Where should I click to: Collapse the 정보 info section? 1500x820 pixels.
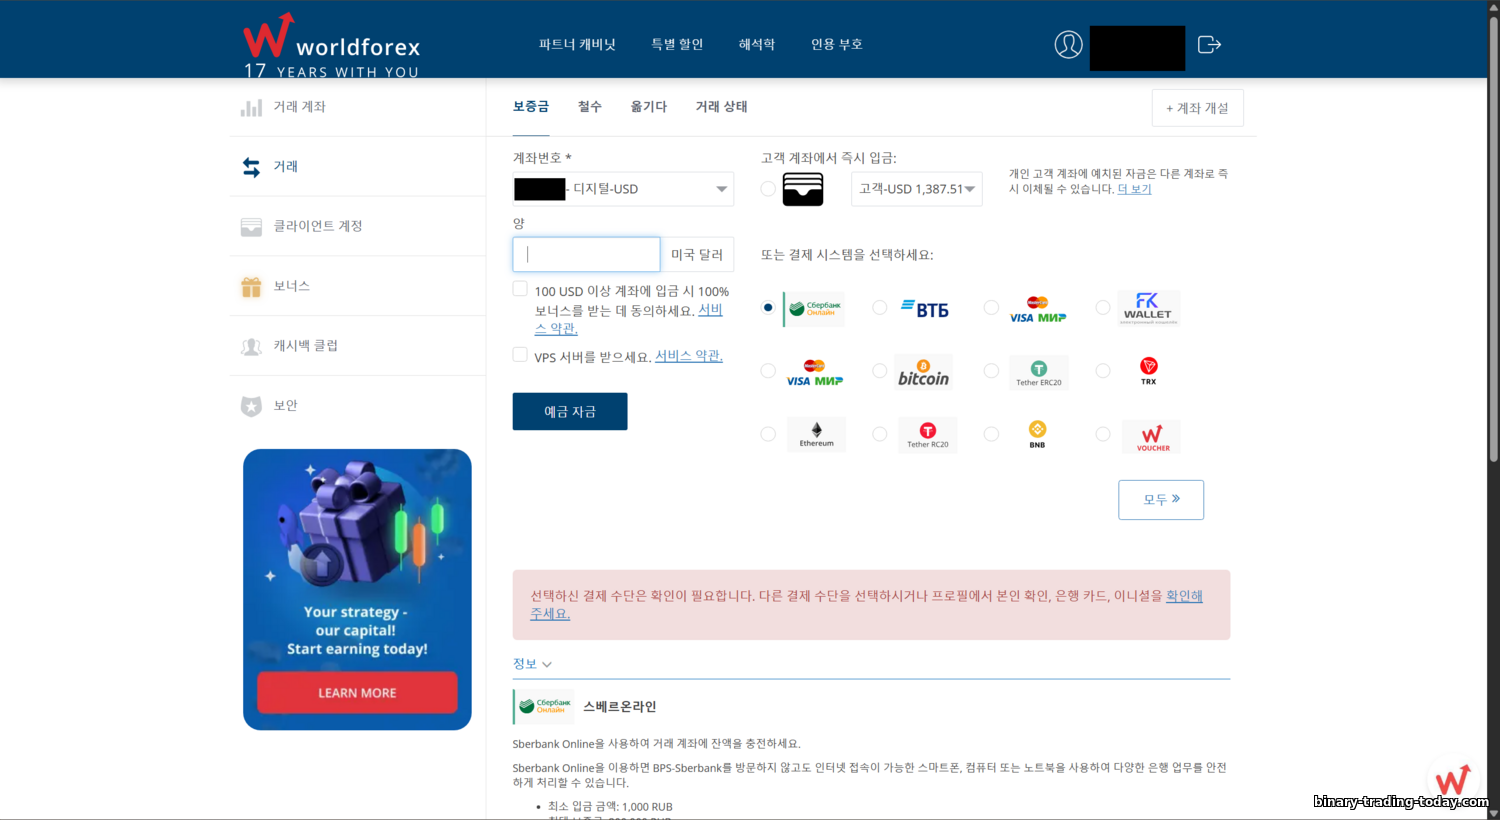coord(532,664)
